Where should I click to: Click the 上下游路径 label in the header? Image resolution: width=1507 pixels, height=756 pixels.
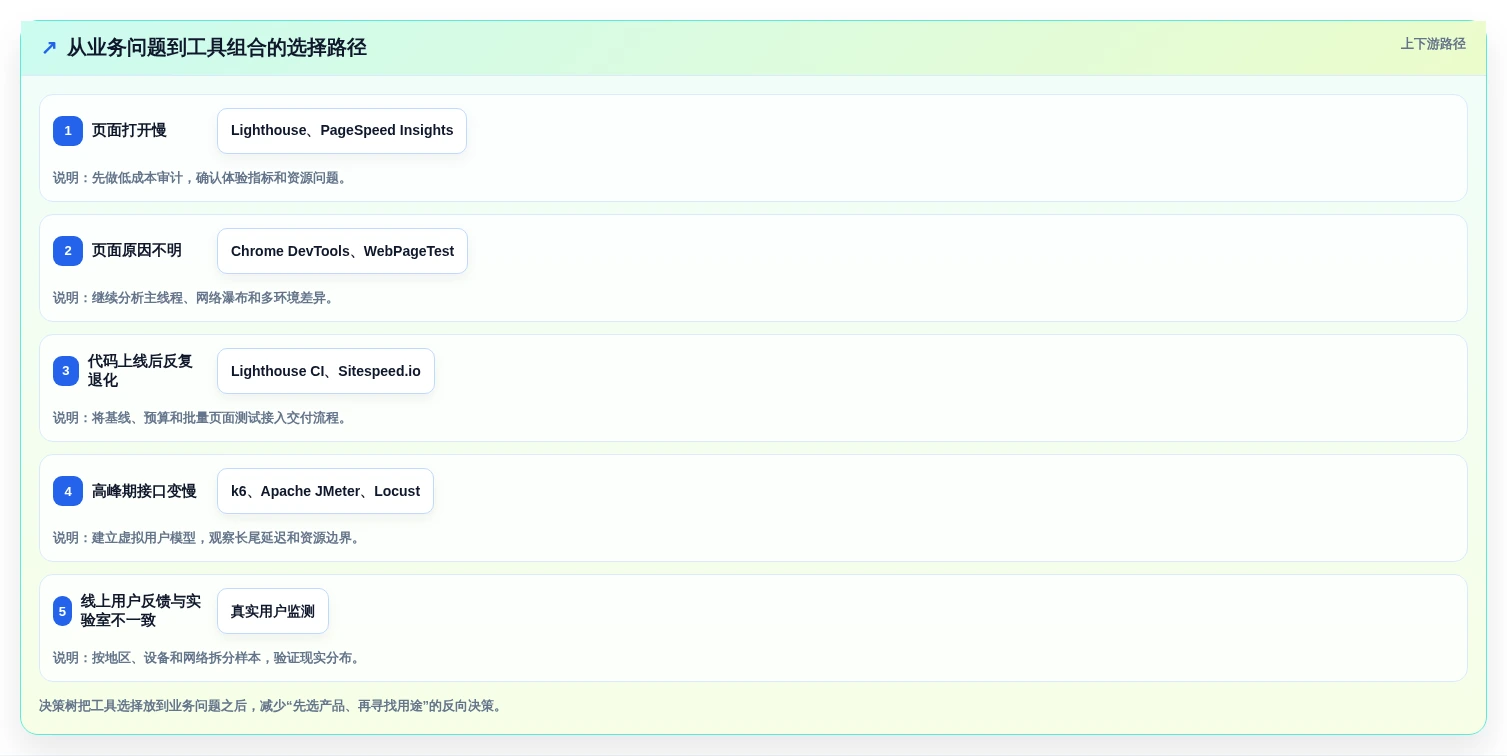point(1433,44)
